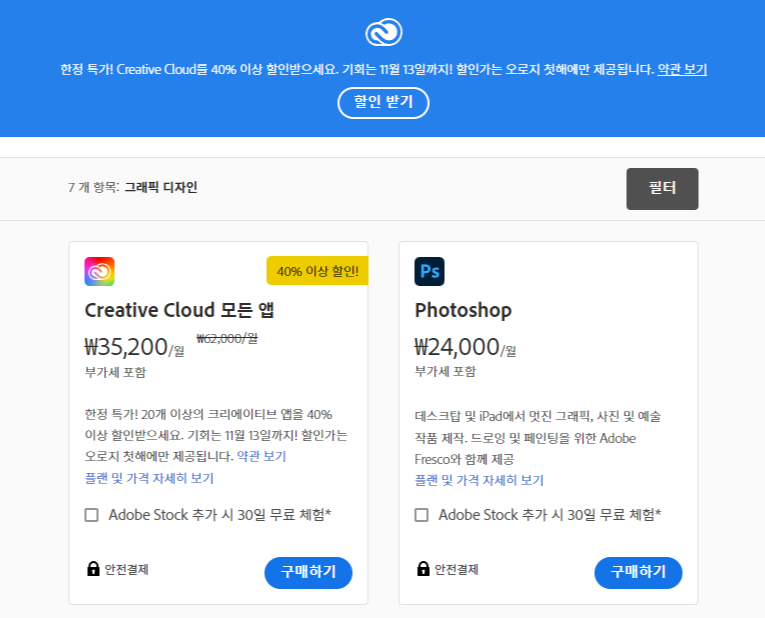This screenshot has height=618, width=765.
Task: Click 구매하기 for Creative Cloud 모든 앱
Action: 308,573
